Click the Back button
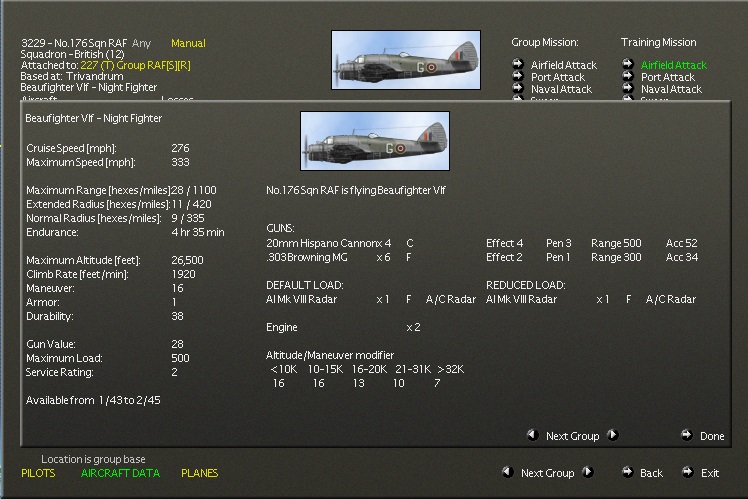 coord(651,473)
